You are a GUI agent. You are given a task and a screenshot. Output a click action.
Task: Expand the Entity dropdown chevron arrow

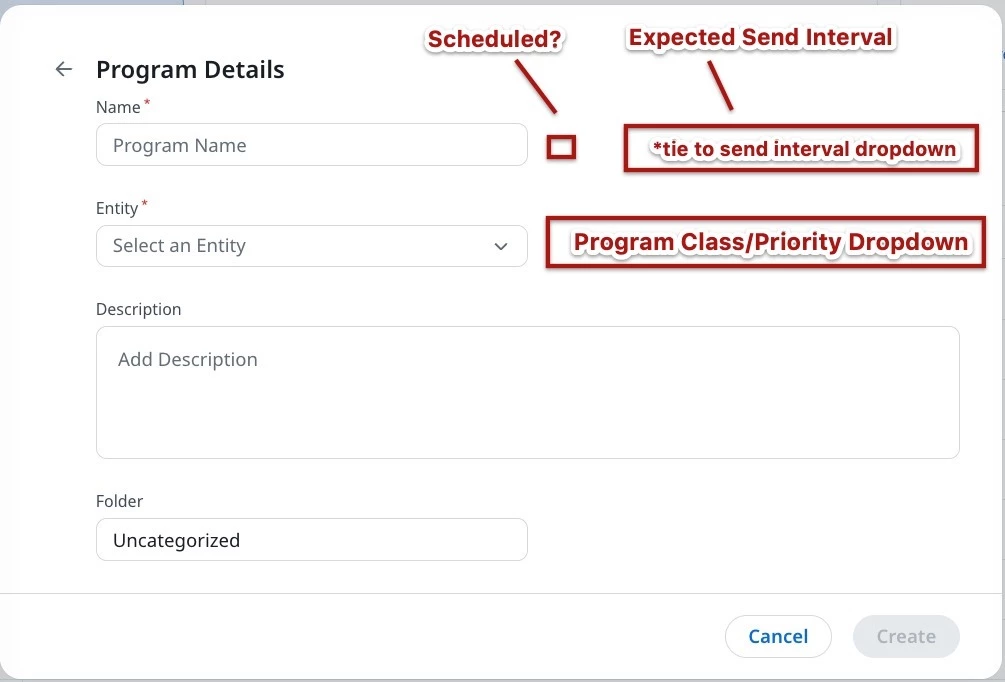[501, 246]
